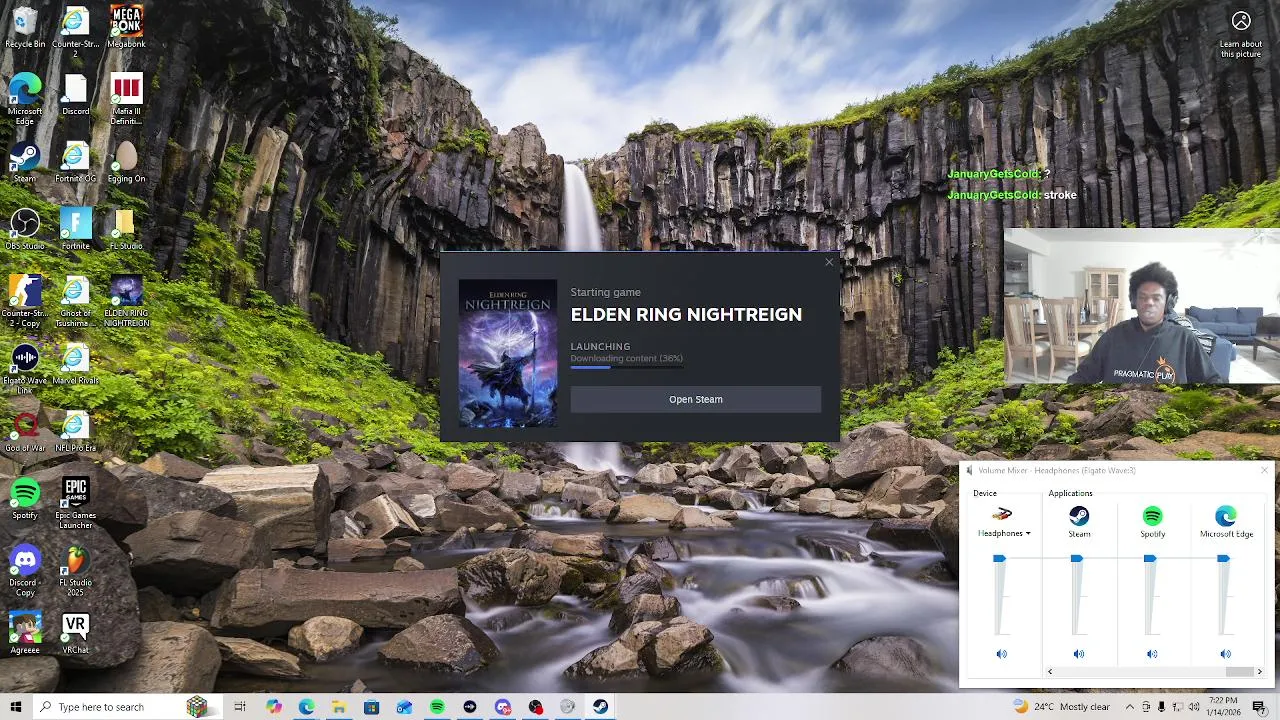Click the Discord file icon on desktop
Image resolution: width=1280 pixels, height=720 pixels.
click(x=75, y=94)
